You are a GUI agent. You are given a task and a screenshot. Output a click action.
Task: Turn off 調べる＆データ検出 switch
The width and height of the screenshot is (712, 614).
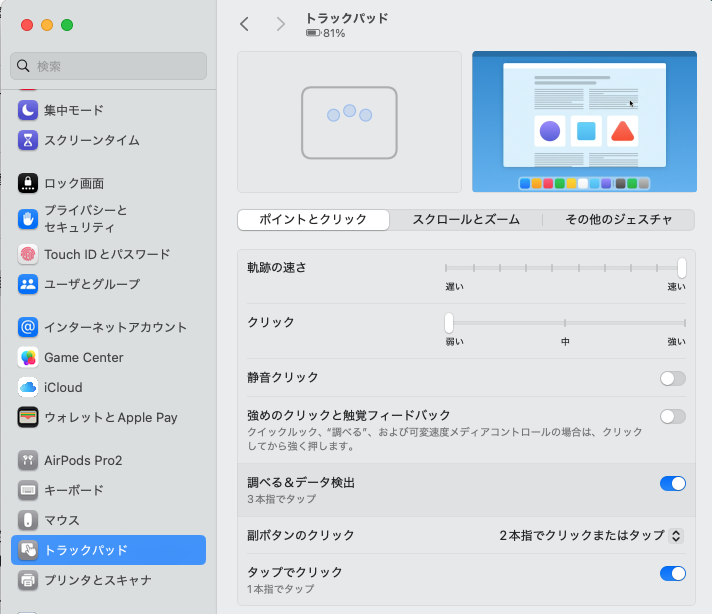point(672,483)
